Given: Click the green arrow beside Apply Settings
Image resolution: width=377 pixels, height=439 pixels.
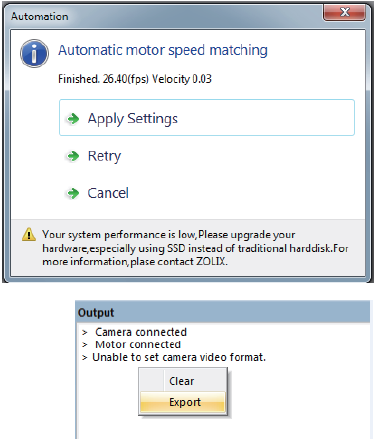Looking at the screenshot, I should [73, 118].
